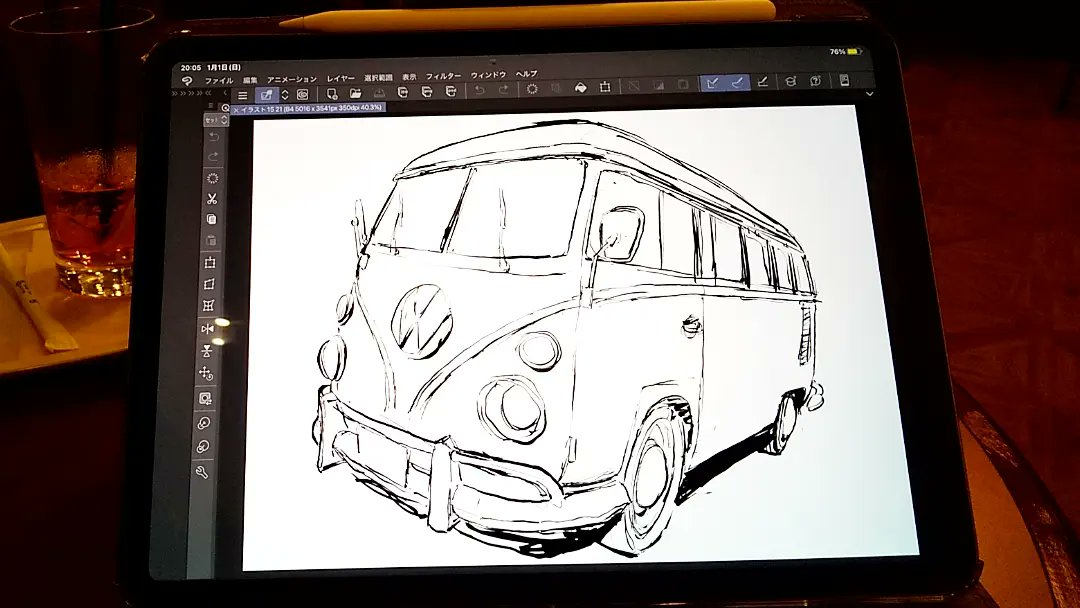Click the Save icon in command bar
Screen dimensions: 1080x608
tap(379, 92)
